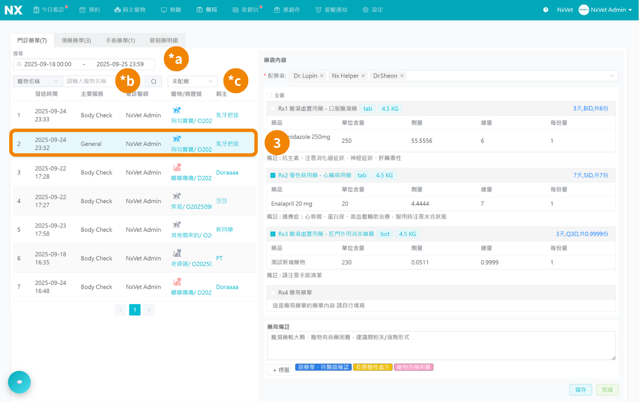Remove Dr. Lupin tag with its x
The image size is (640, 403).
322,76
